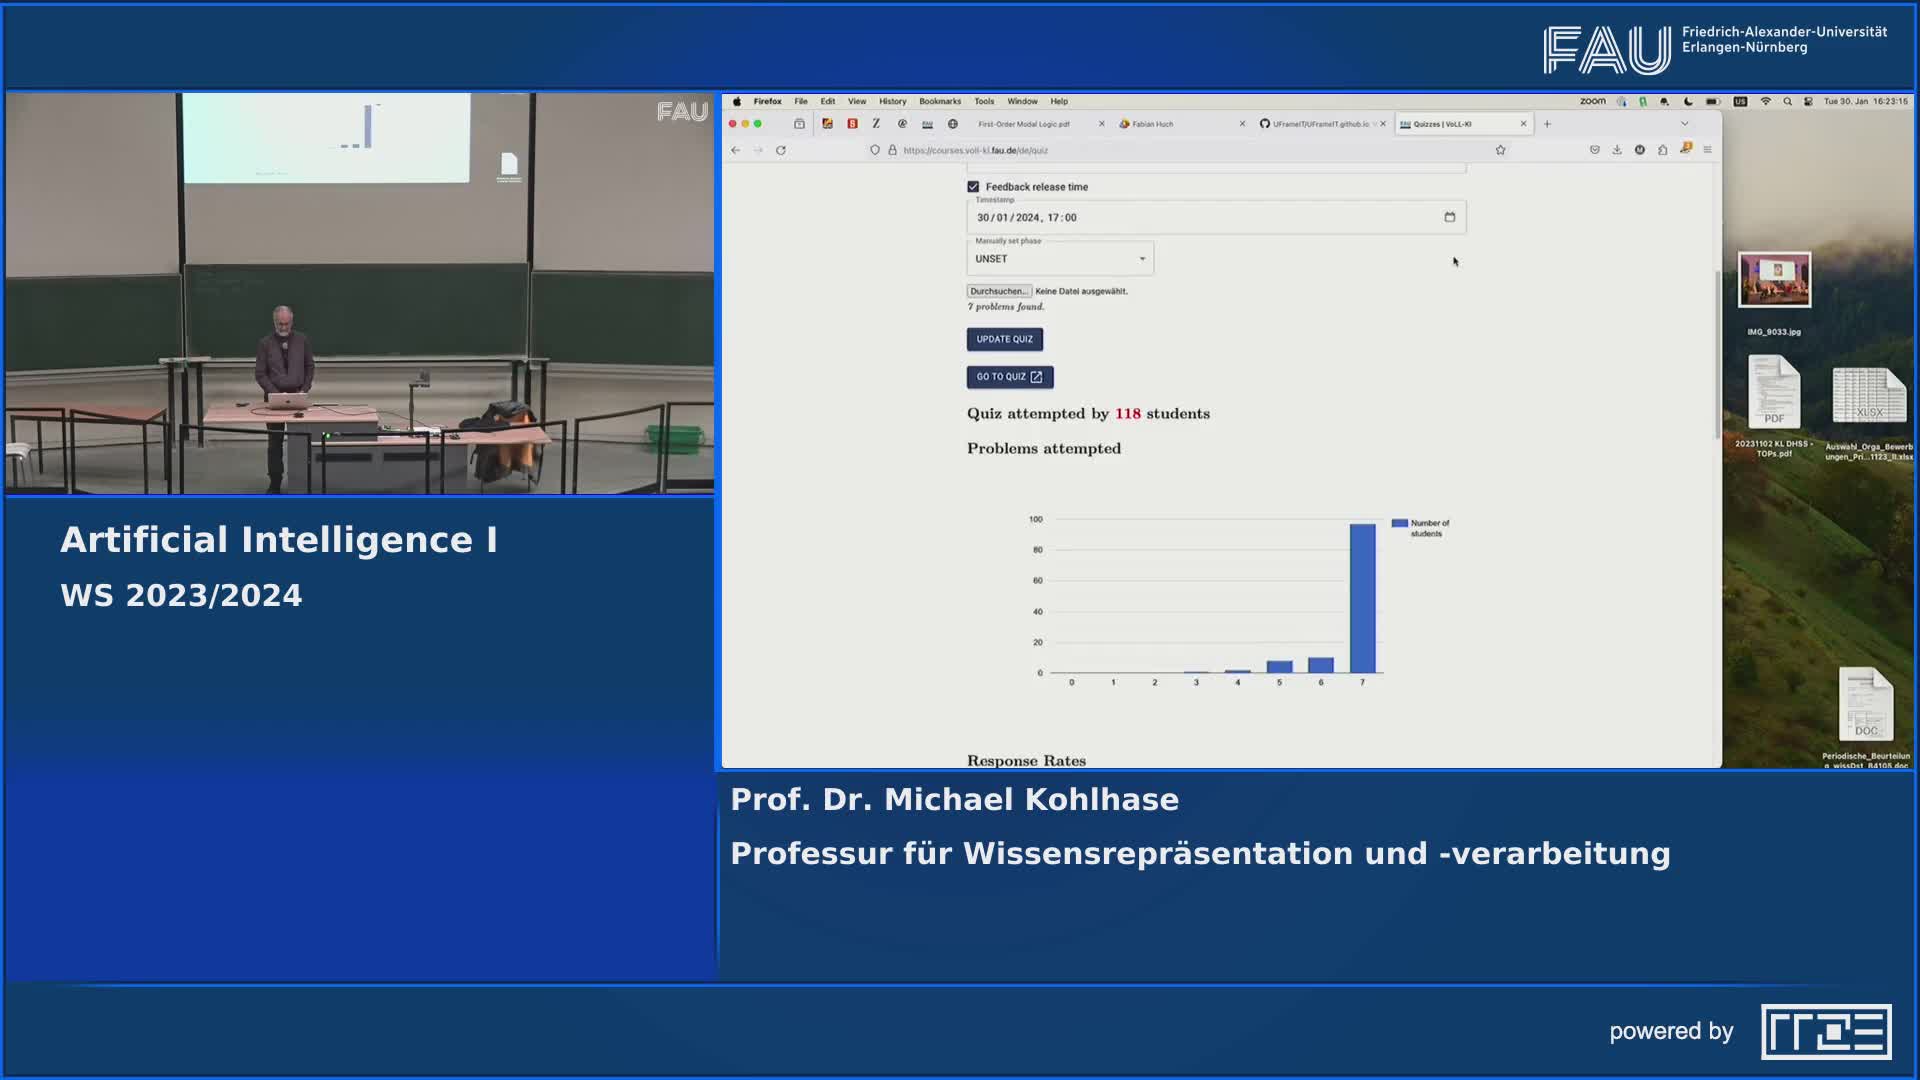Reload the courses.voll-kl.fau.de page
Viewport: 1920px width, 1080px height.
click(780, 150)
